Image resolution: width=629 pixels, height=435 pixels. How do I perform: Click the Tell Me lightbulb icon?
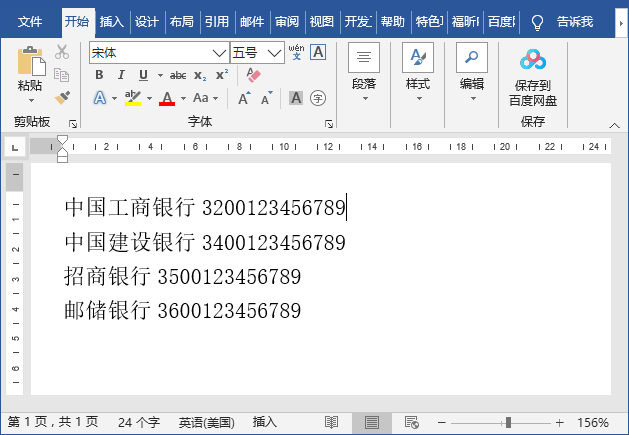(x=537, y=21)
